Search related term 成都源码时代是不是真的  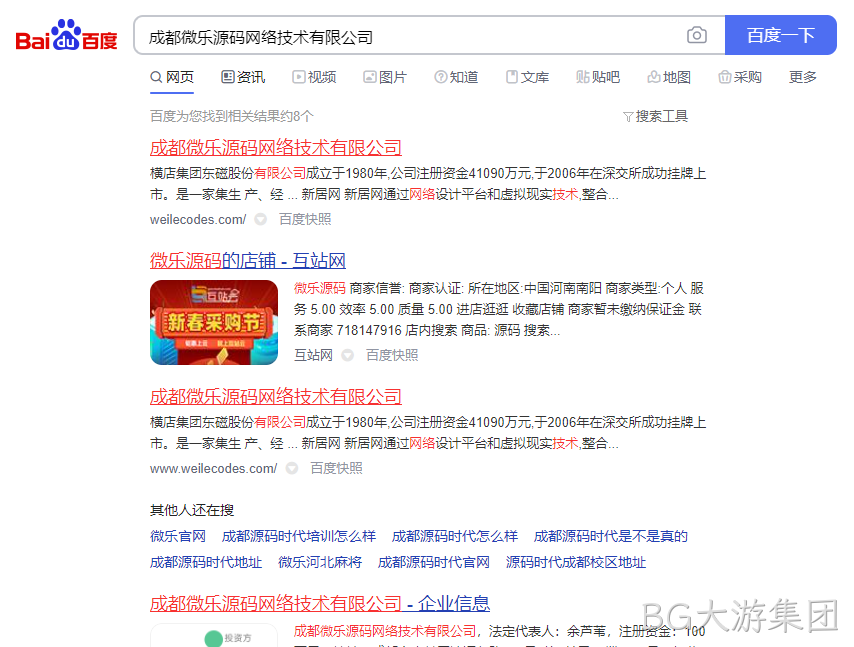[x=611, y=536]
